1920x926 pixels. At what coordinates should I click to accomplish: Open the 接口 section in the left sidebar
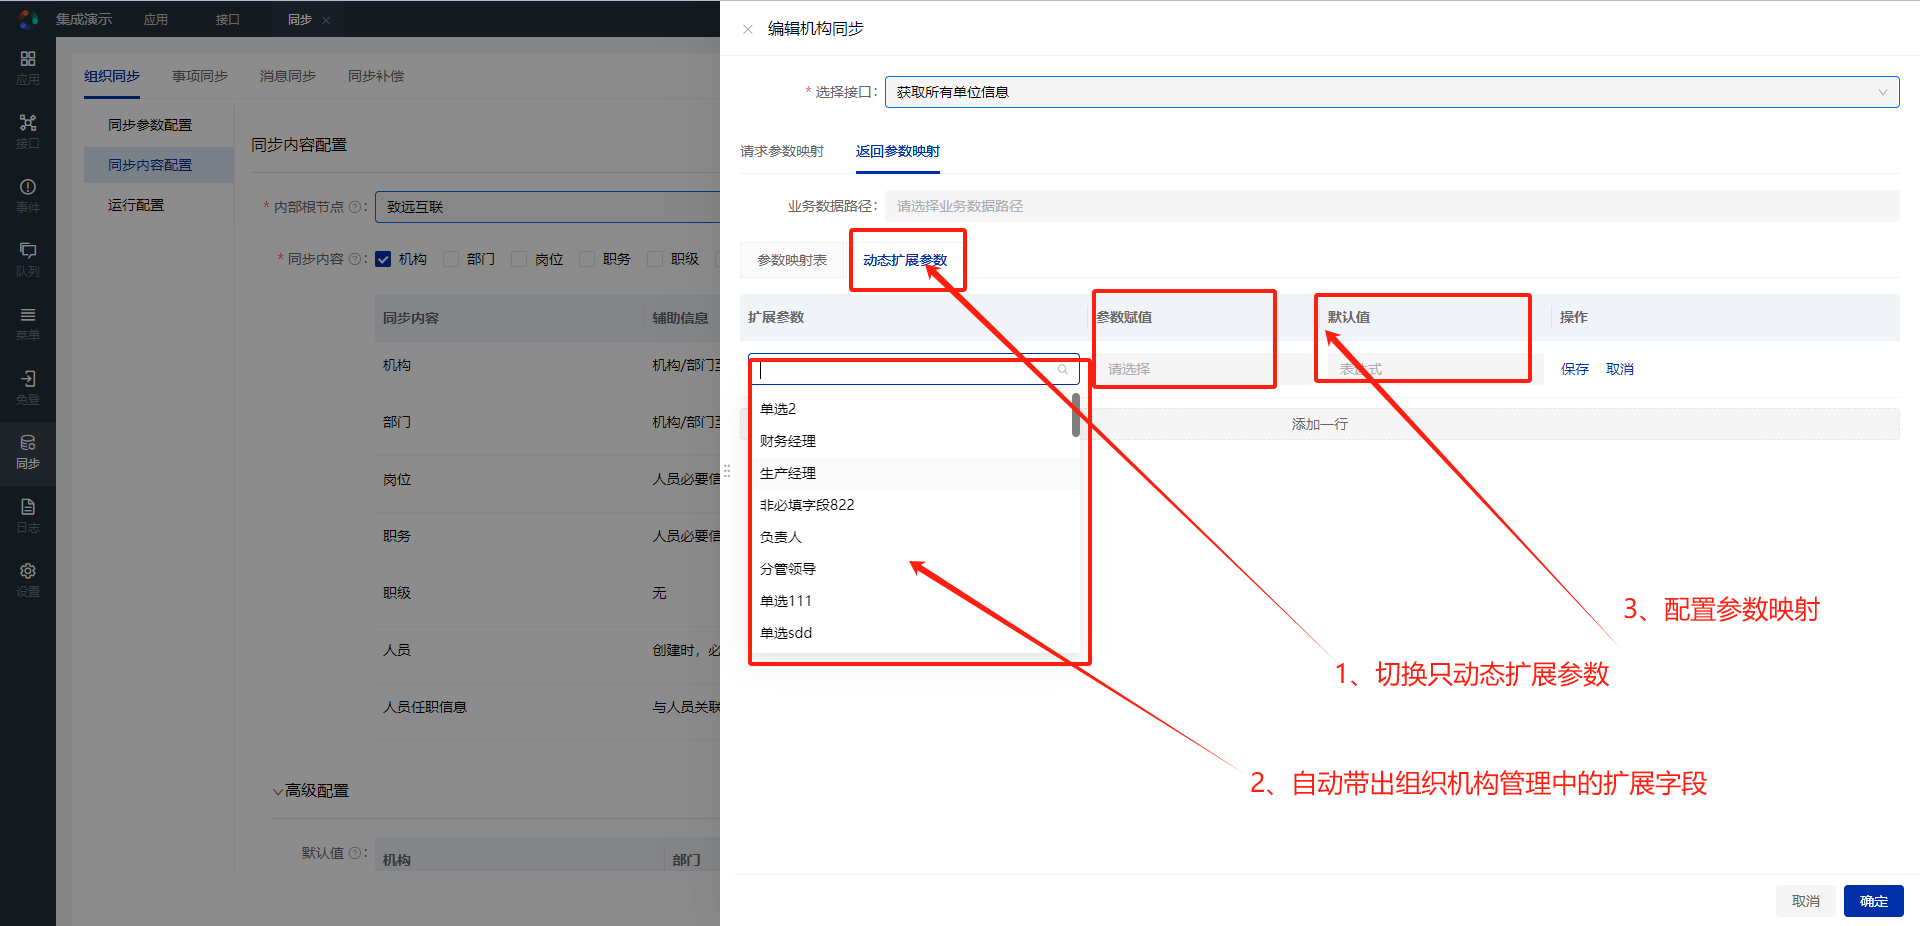click(28, 132)
